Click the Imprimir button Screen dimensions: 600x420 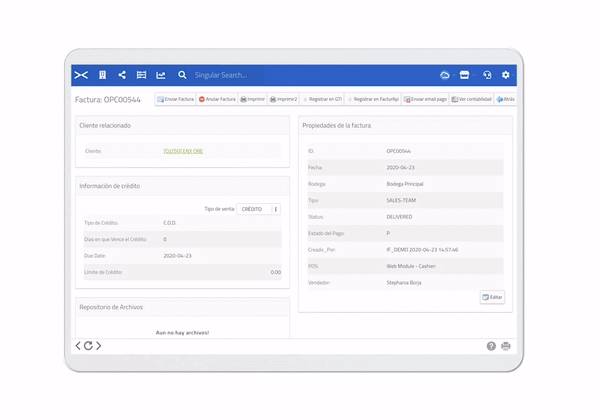pos(253,99)
